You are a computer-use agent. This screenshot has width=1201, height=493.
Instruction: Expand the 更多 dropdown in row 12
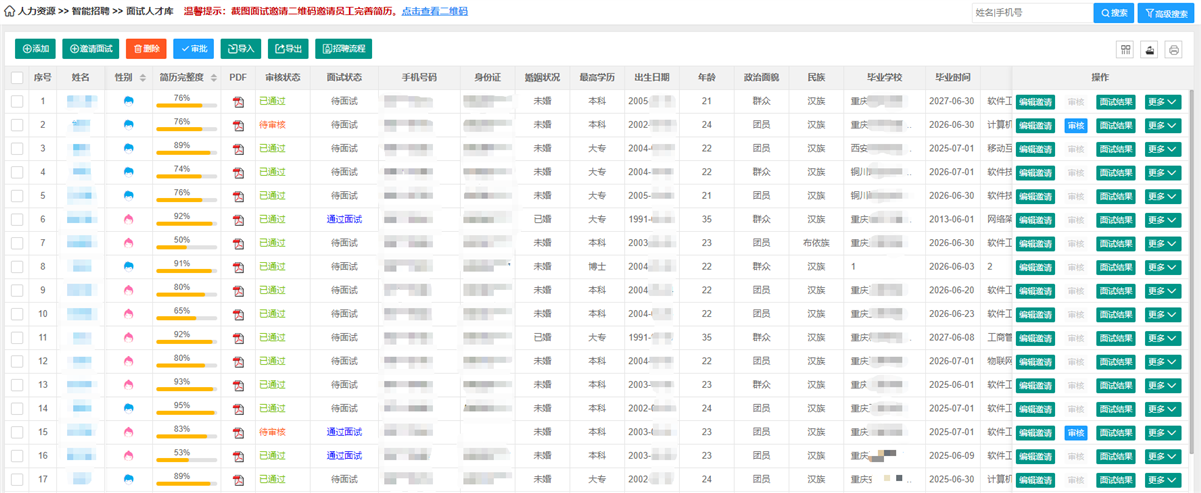point(1163,361)
